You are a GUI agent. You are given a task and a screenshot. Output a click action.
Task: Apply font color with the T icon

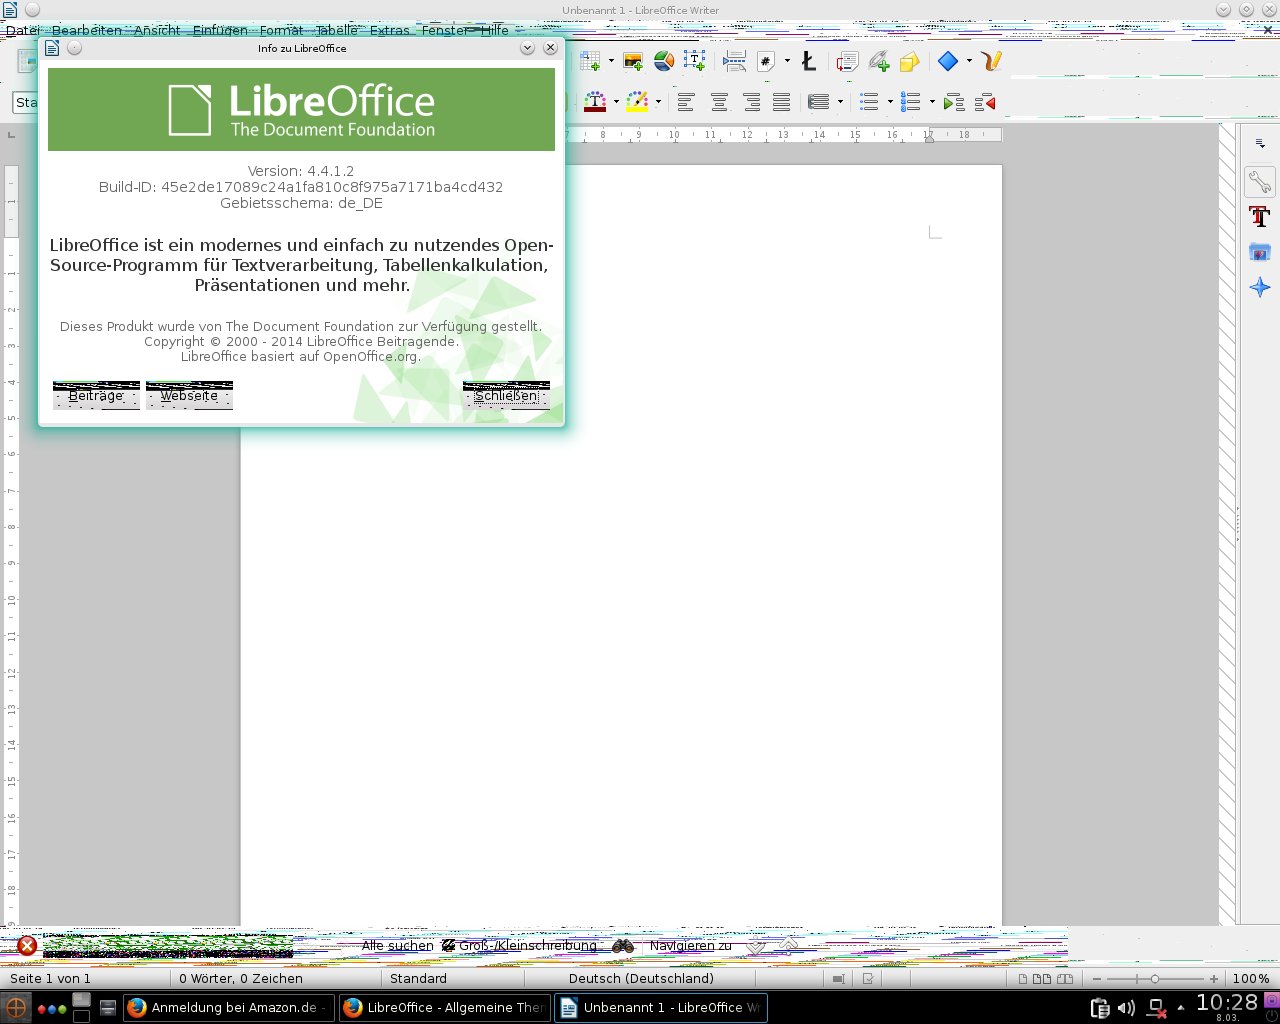(x=595, y=101)
